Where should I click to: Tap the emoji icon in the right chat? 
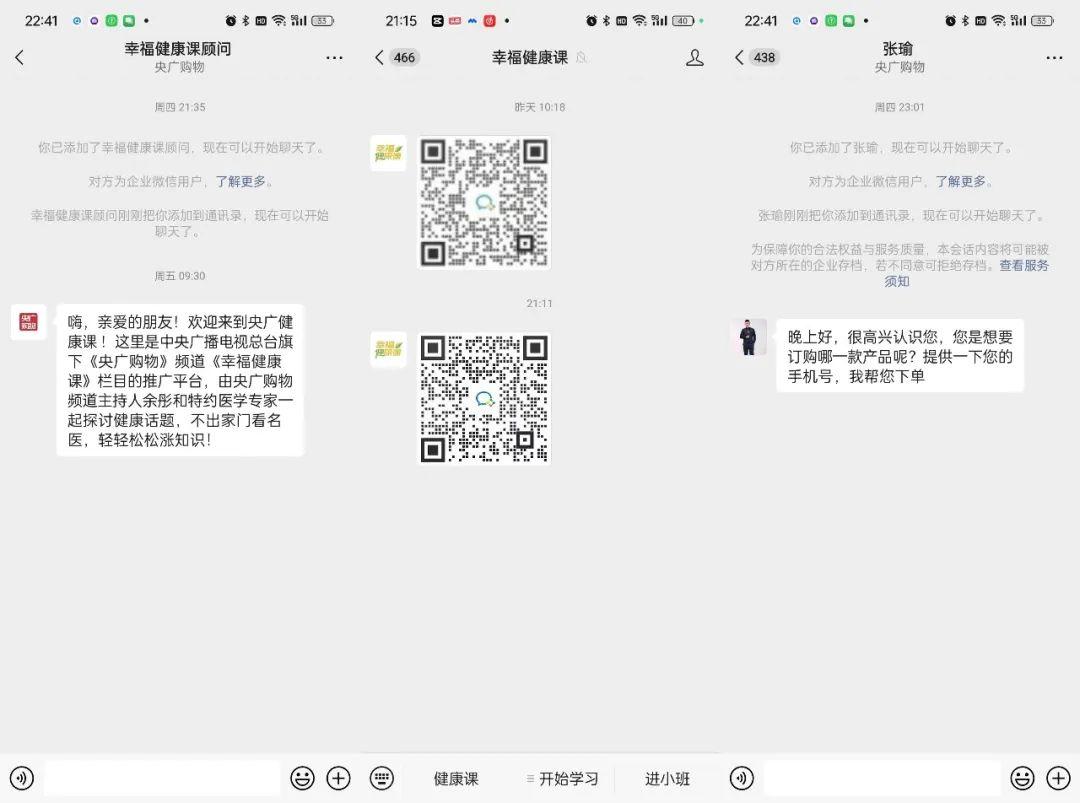pos(1022,778)
